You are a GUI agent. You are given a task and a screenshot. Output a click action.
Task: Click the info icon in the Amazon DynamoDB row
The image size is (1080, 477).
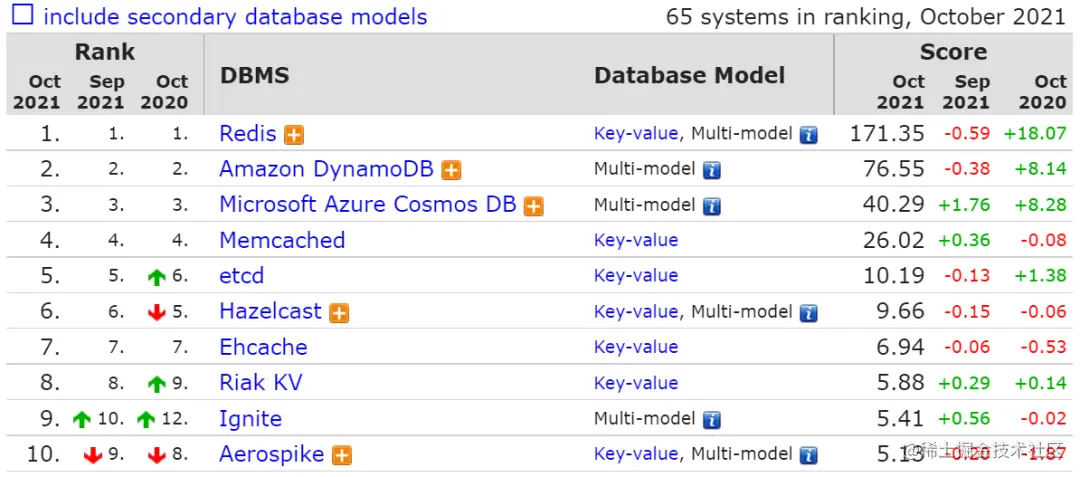click(x=711, y=170)
